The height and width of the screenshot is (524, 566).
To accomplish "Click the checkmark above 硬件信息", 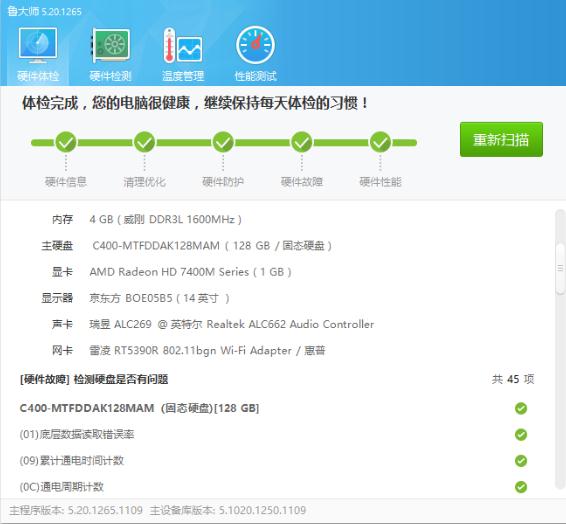I will (x=66, y=142).
